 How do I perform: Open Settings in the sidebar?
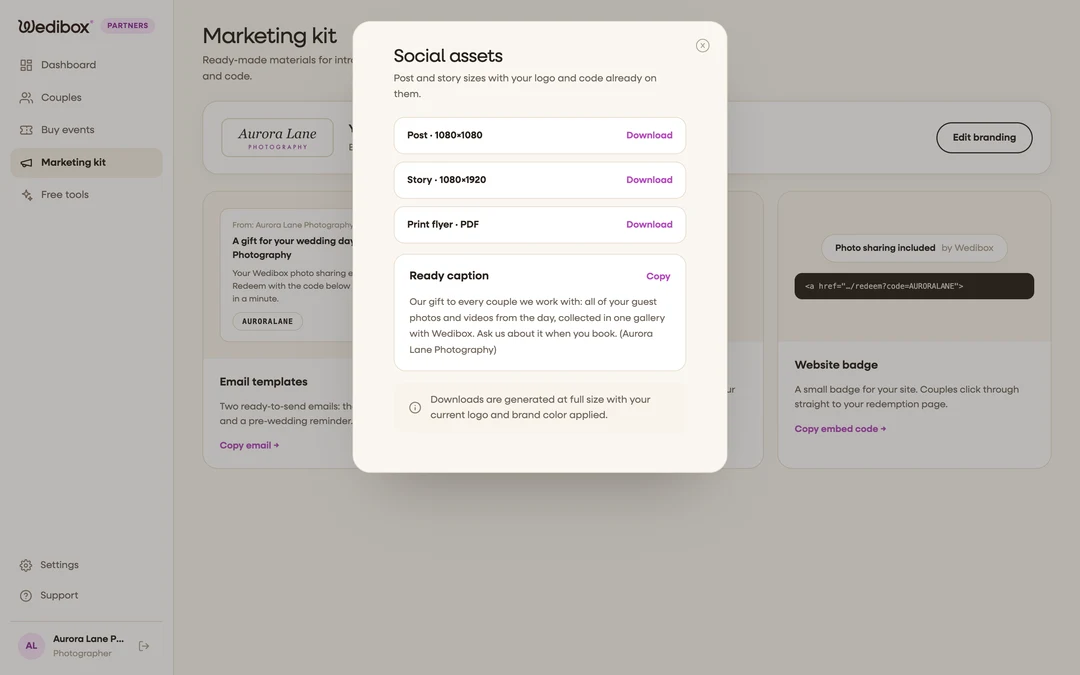(x=86, y=565)
